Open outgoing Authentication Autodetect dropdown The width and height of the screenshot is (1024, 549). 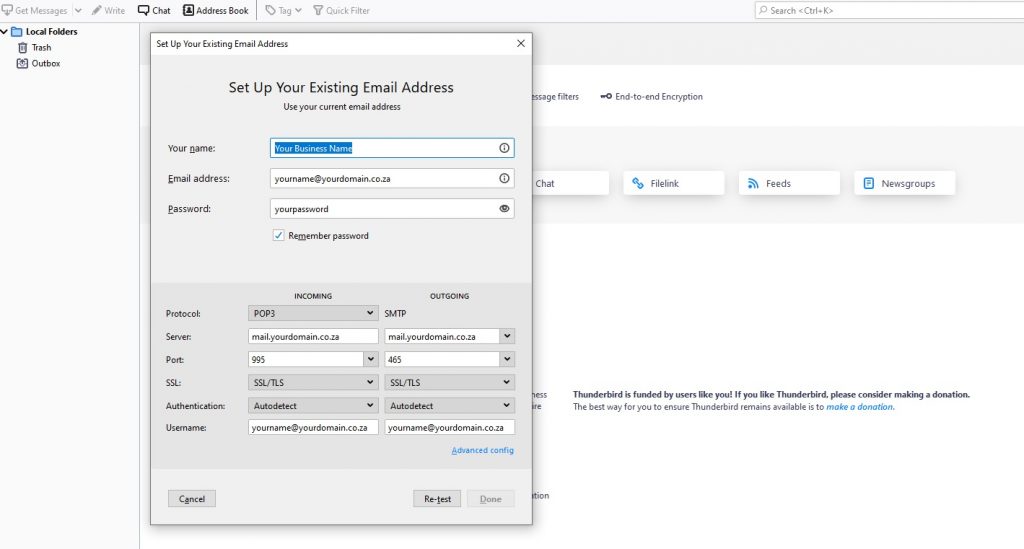449,405
